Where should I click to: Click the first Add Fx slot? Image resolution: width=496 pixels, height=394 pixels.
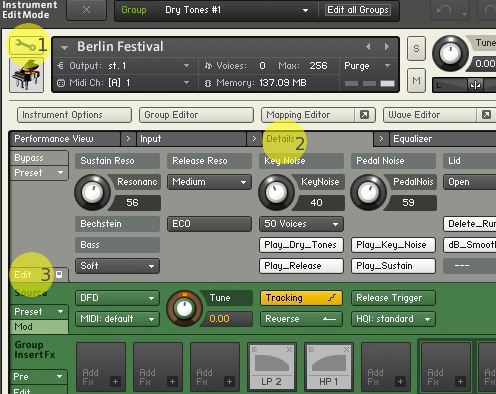[101, 367]
